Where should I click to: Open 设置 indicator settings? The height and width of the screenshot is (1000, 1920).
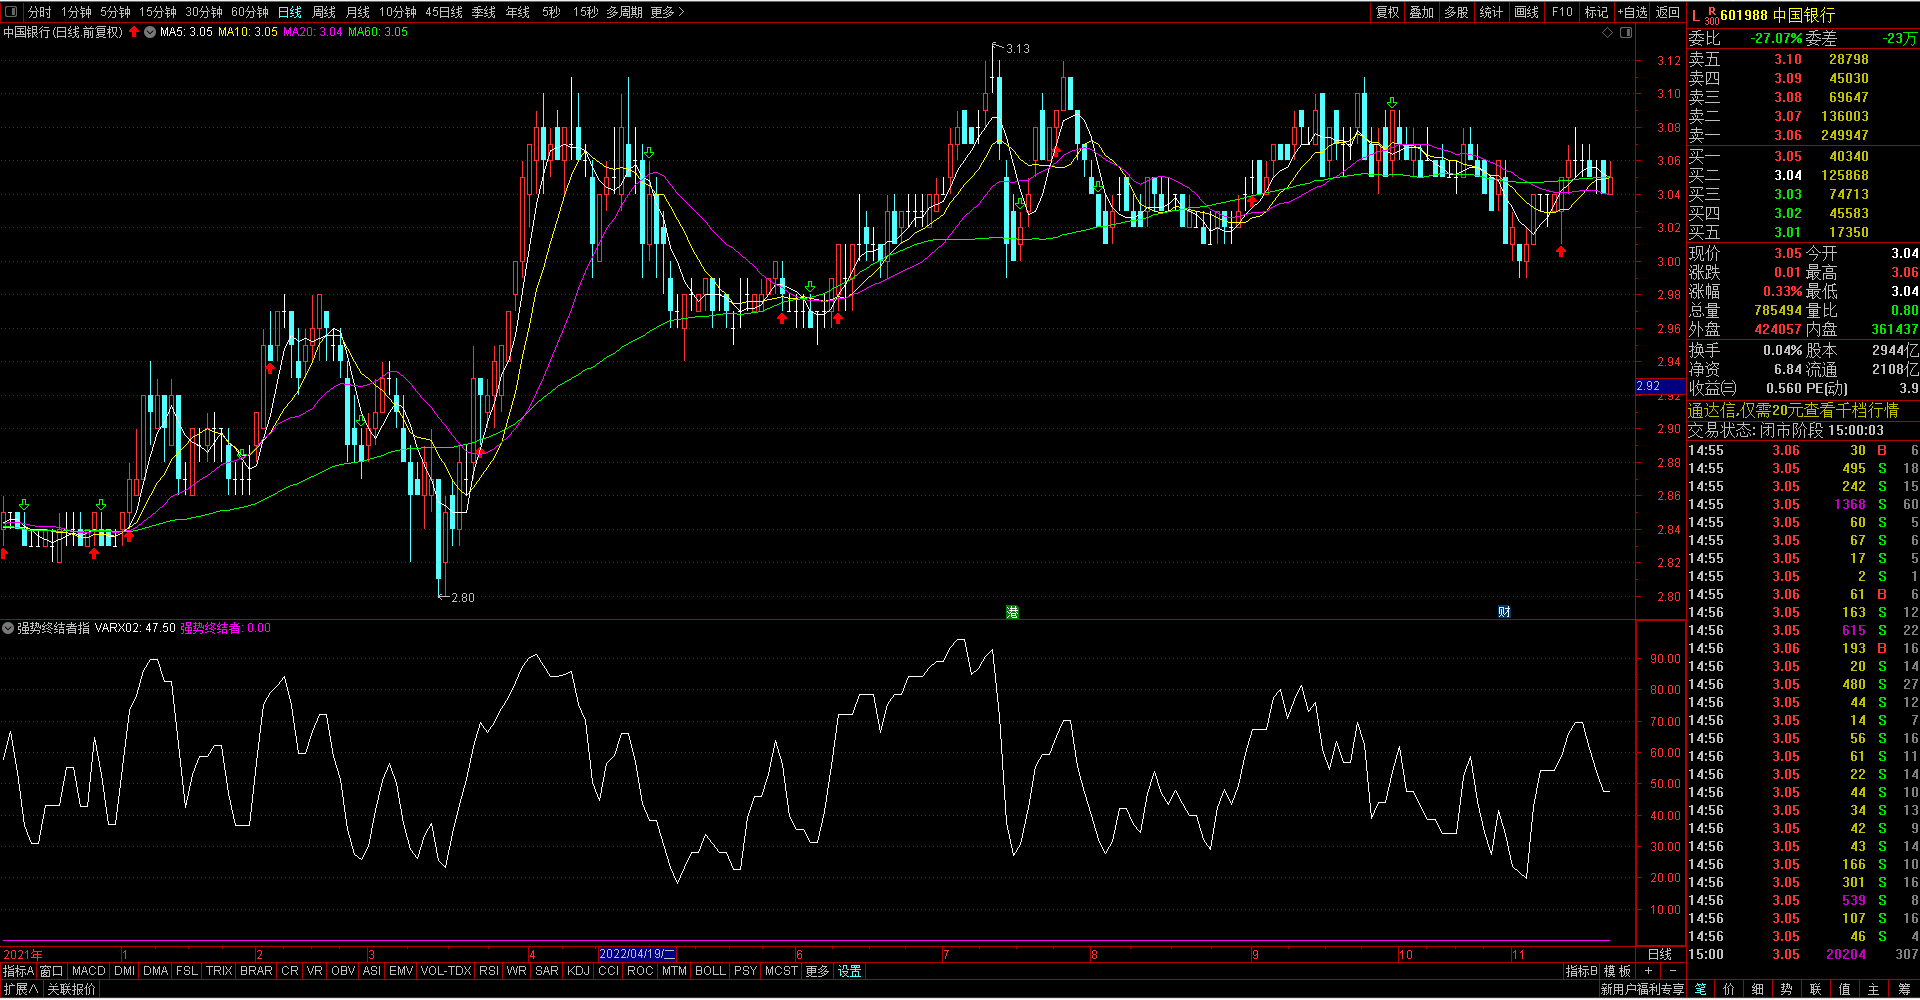tap(849, 971)
